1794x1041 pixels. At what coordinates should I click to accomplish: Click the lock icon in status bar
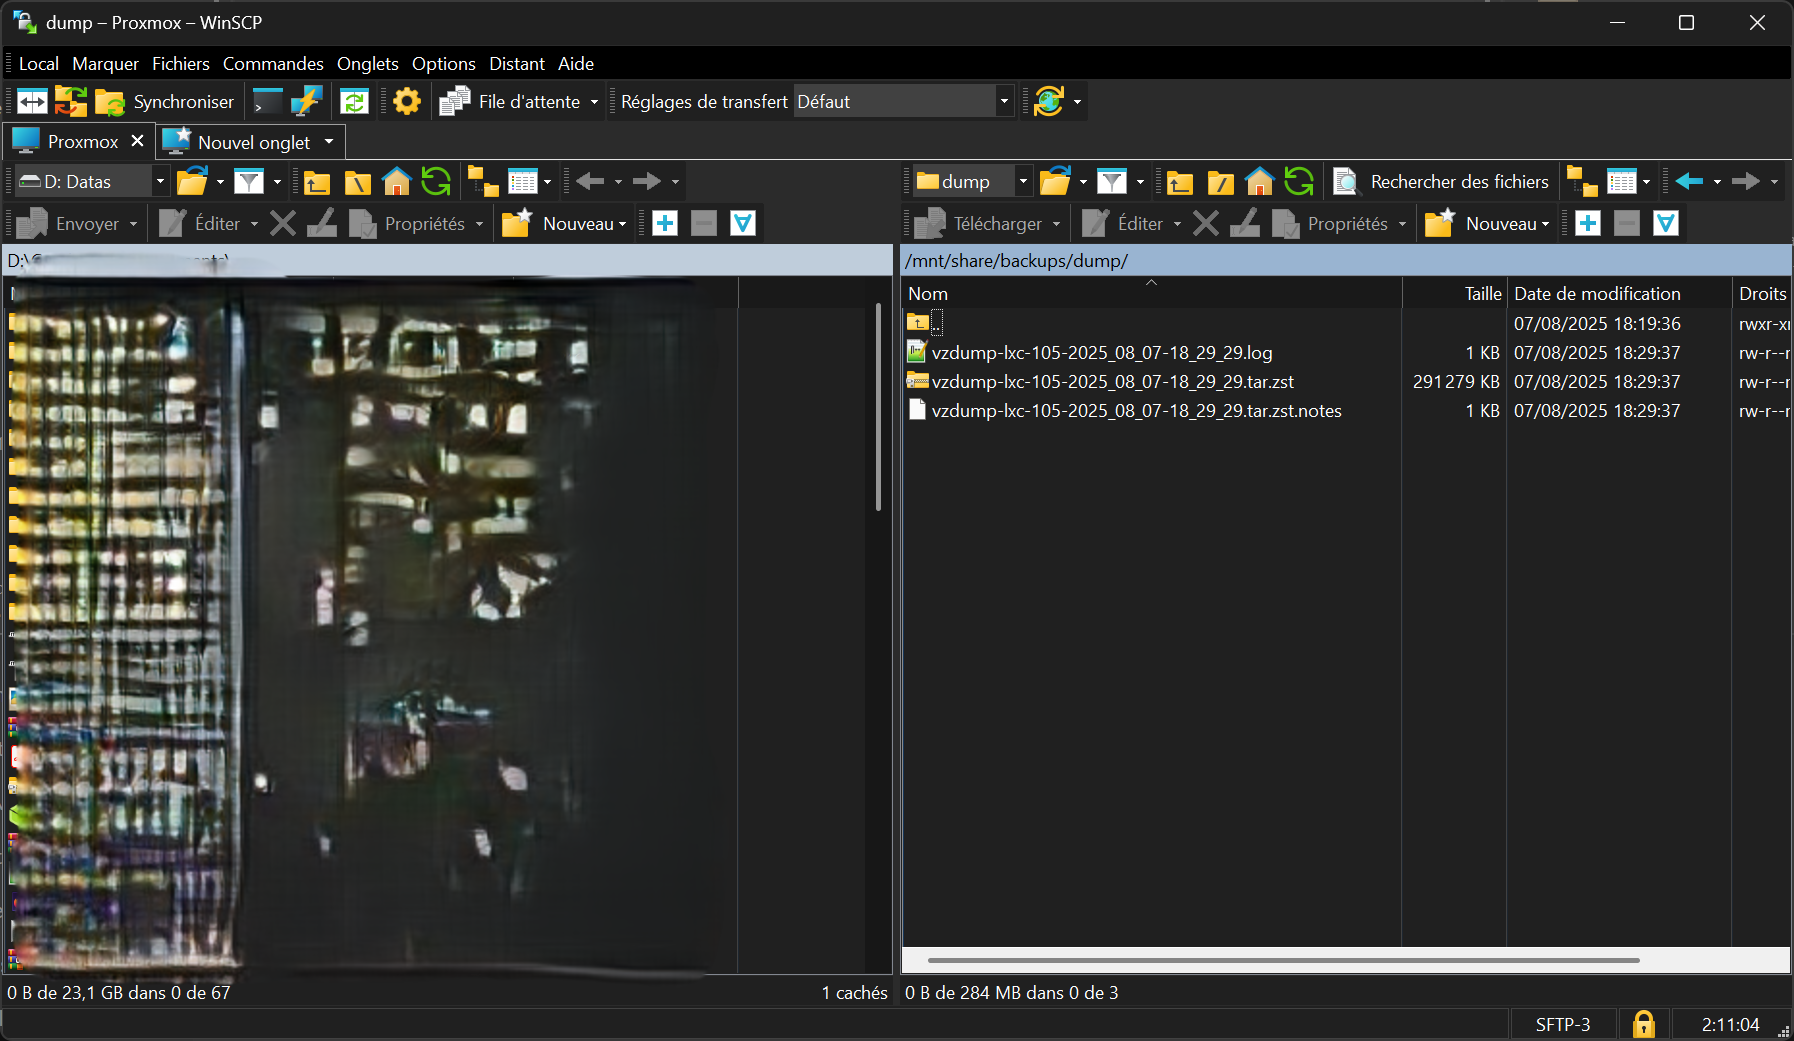click(x=1643, y=1024)
